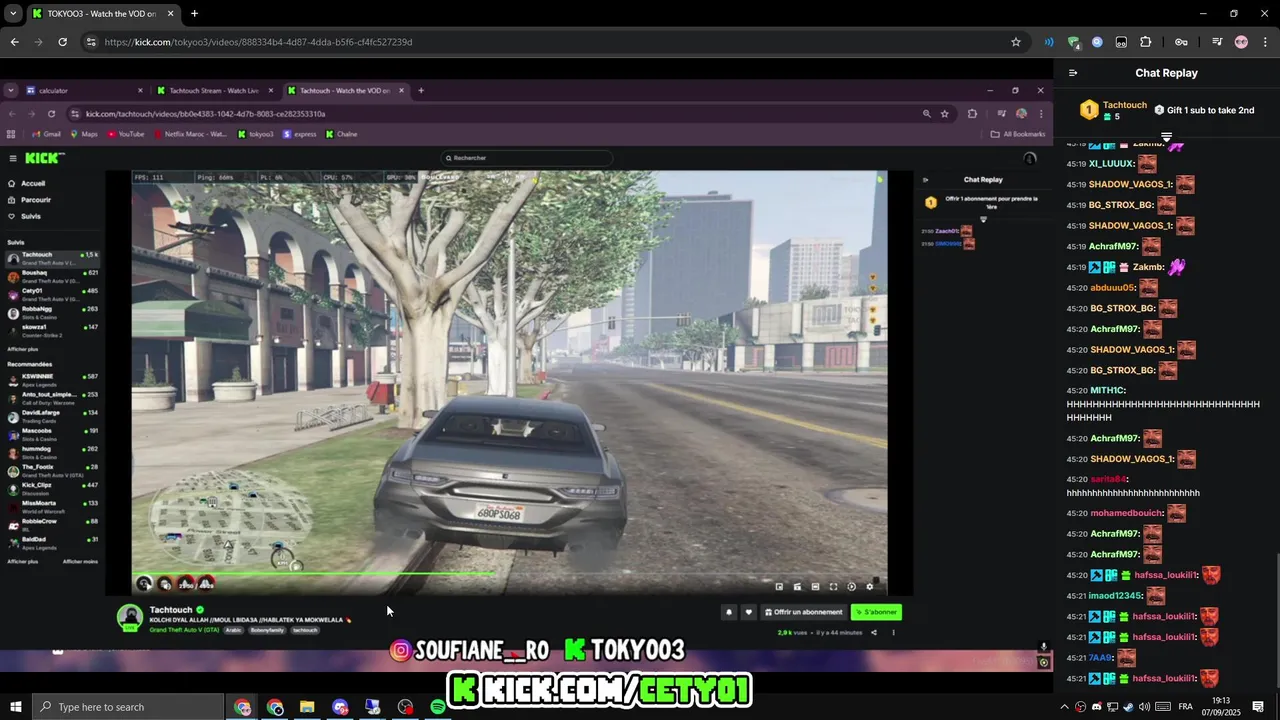1280x720 pixels.
Task: Open the YouTube bookmark in streamed browser
Action: (125, 134)
